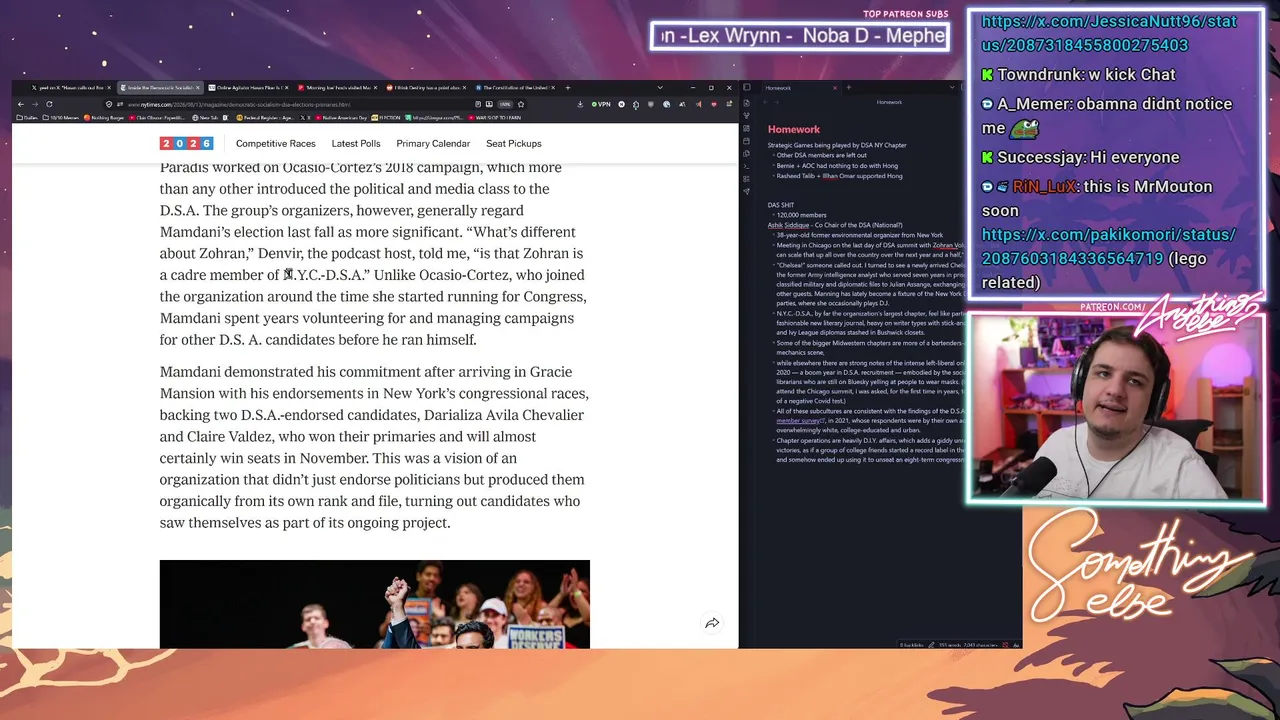
Task: Open graph view in Obsidian ribbon
Action: tap(746, 116)
